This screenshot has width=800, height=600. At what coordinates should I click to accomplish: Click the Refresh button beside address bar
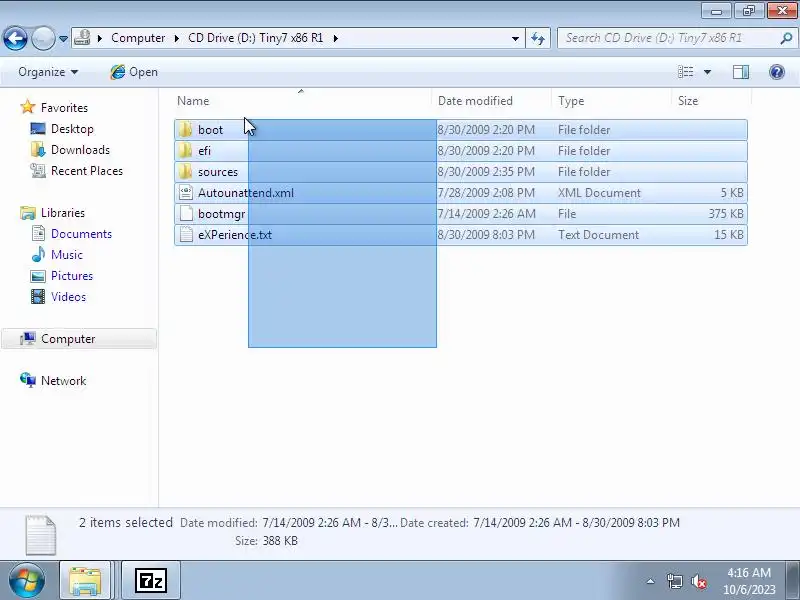tap(538, 38)
